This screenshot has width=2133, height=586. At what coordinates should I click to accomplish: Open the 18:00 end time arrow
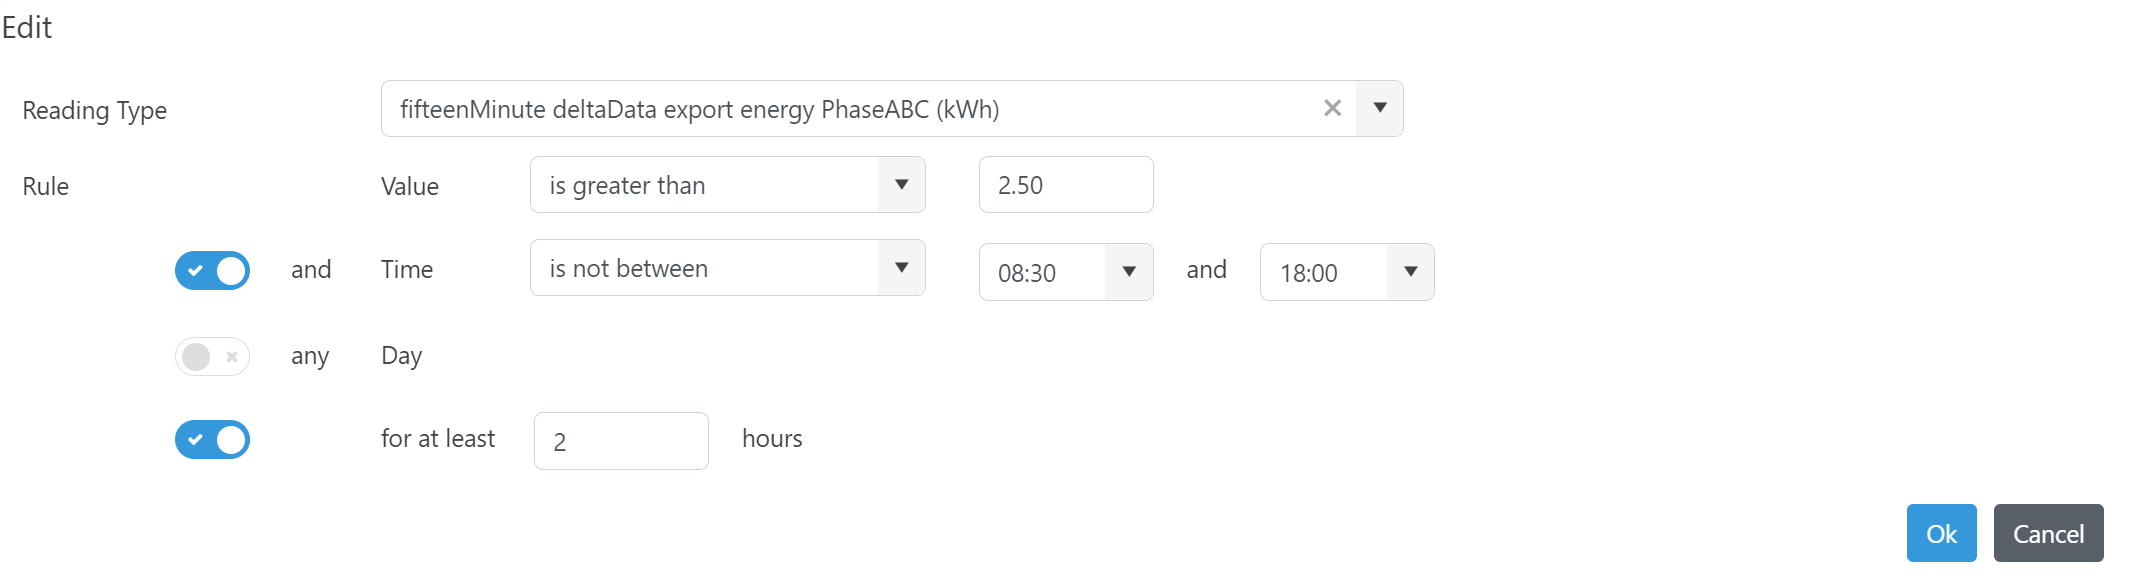(x=1410, y=272)
